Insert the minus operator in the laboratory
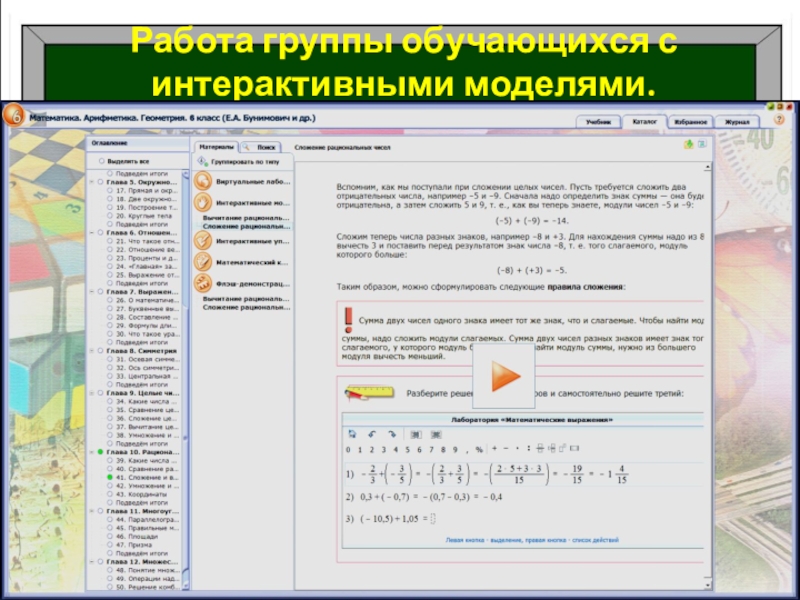The image size is (800, 600). 506,448
